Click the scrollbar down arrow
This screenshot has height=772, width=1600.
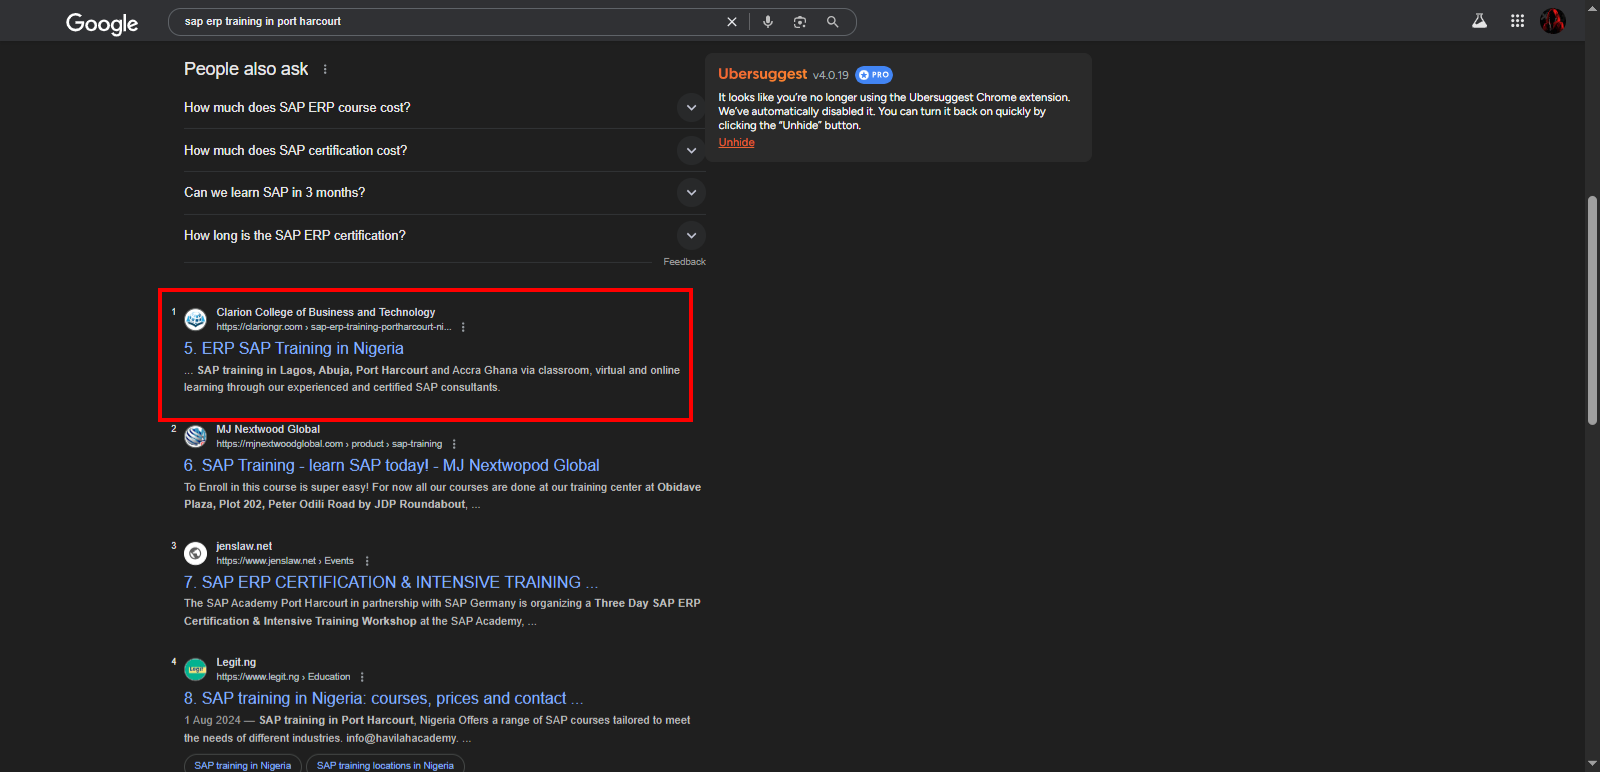(1592, 764)
